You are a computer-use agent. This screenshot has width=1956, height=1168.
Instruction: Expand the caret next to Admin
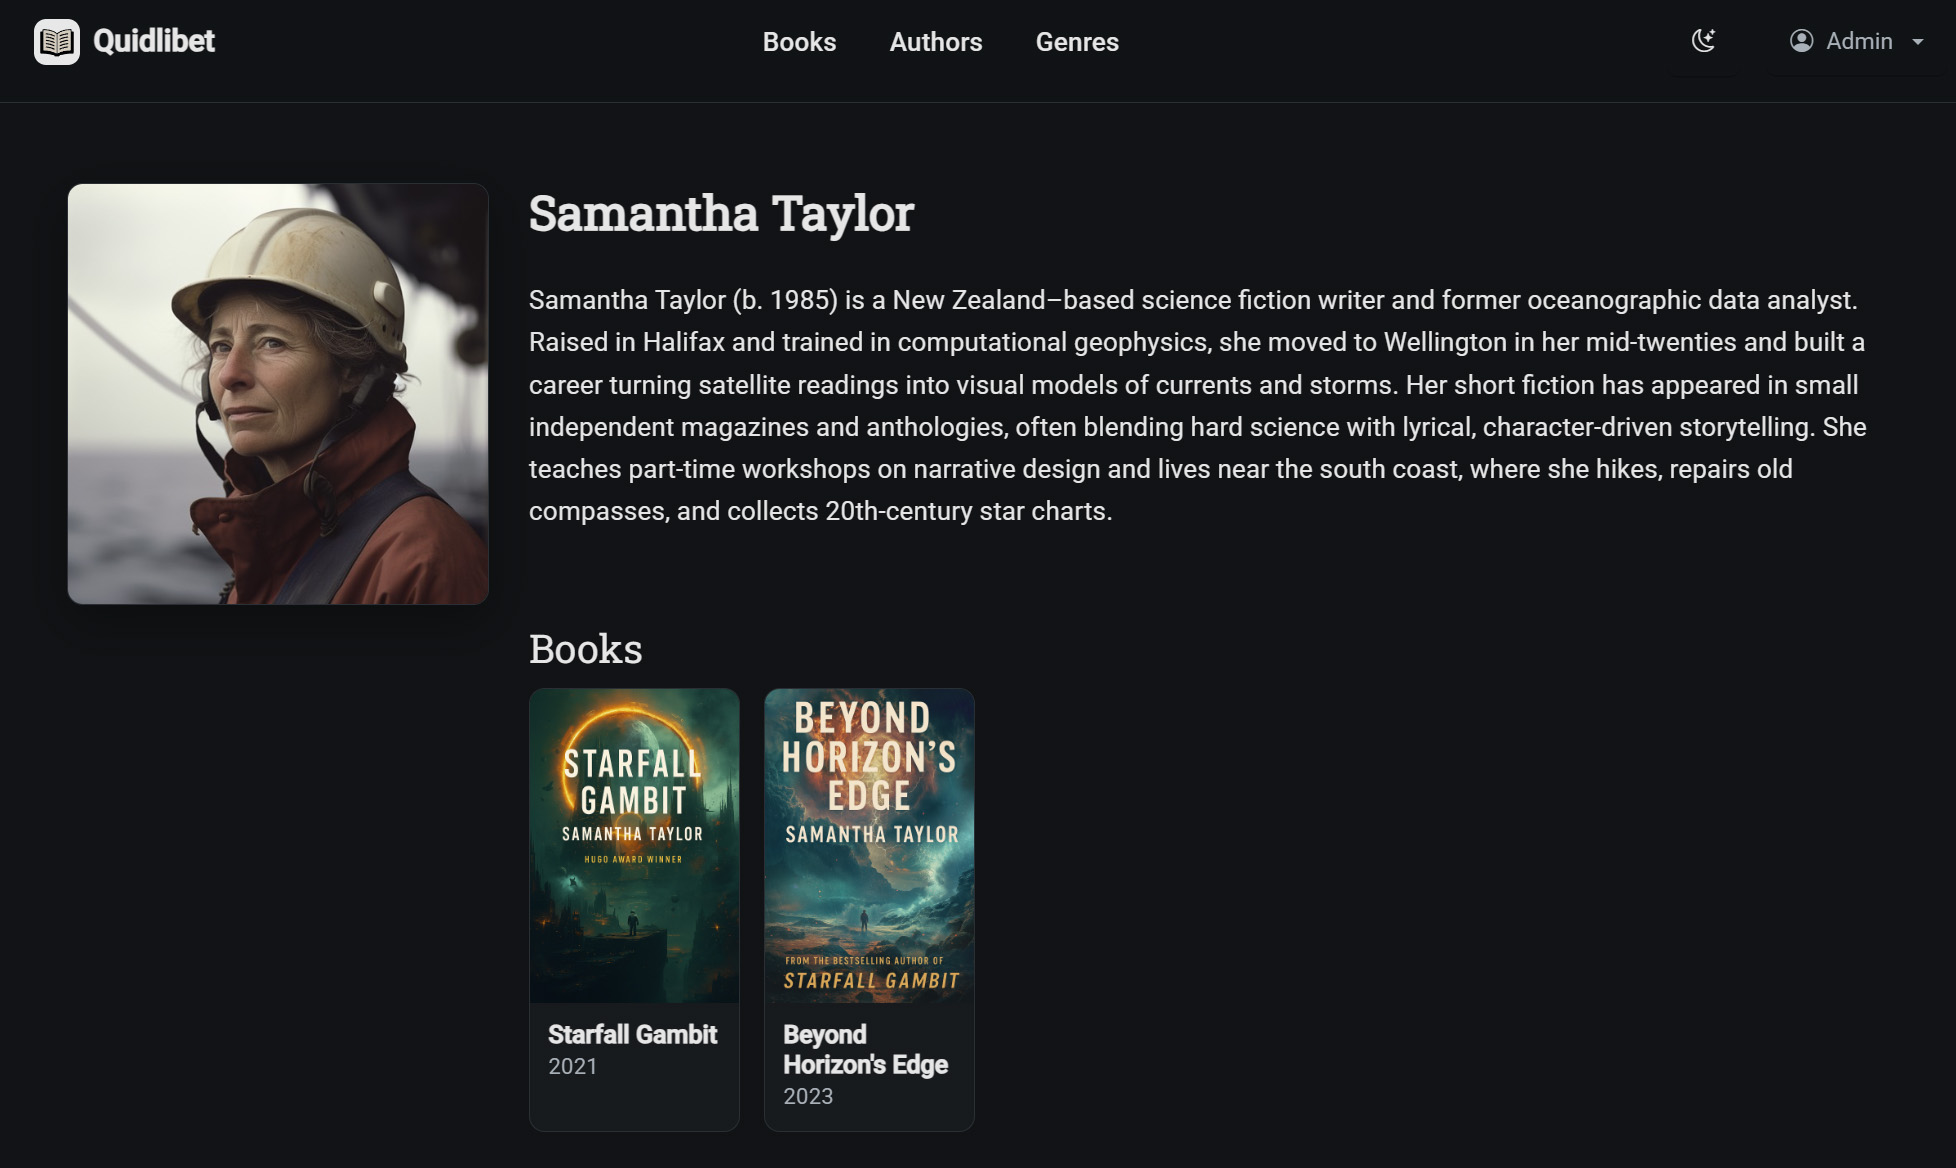click(1917, 42)
